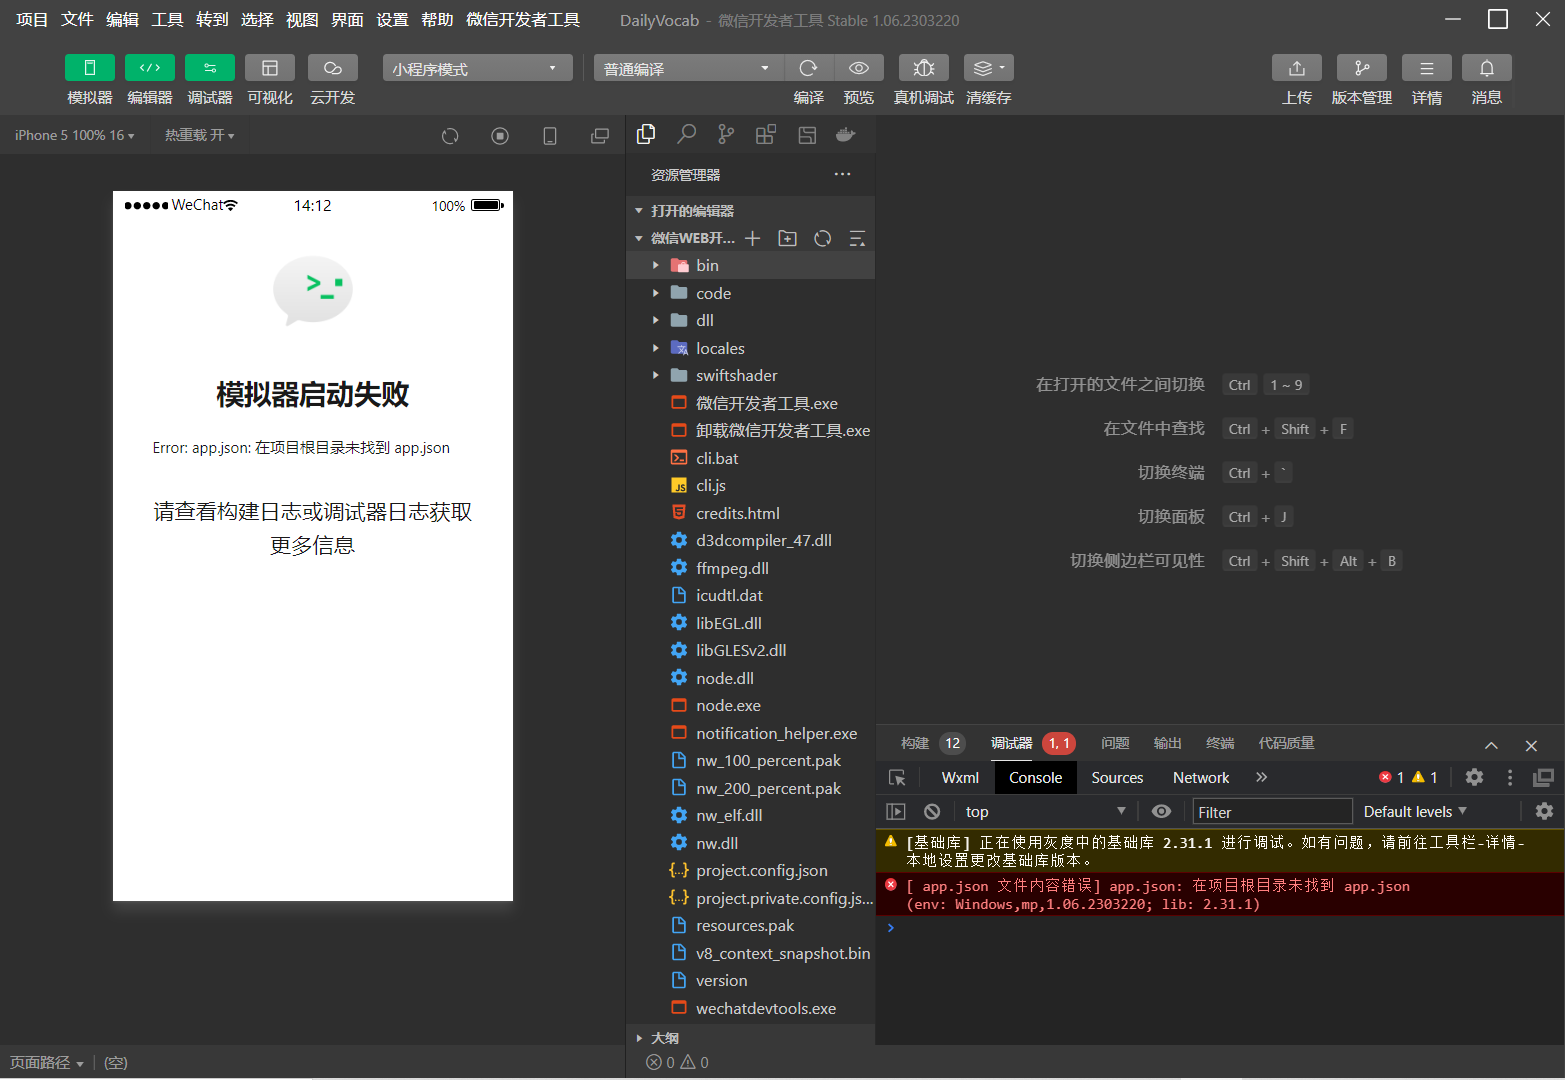Open the 页面路径 dropdown
This screenshot has height=1080, width=1565.
46,1062
